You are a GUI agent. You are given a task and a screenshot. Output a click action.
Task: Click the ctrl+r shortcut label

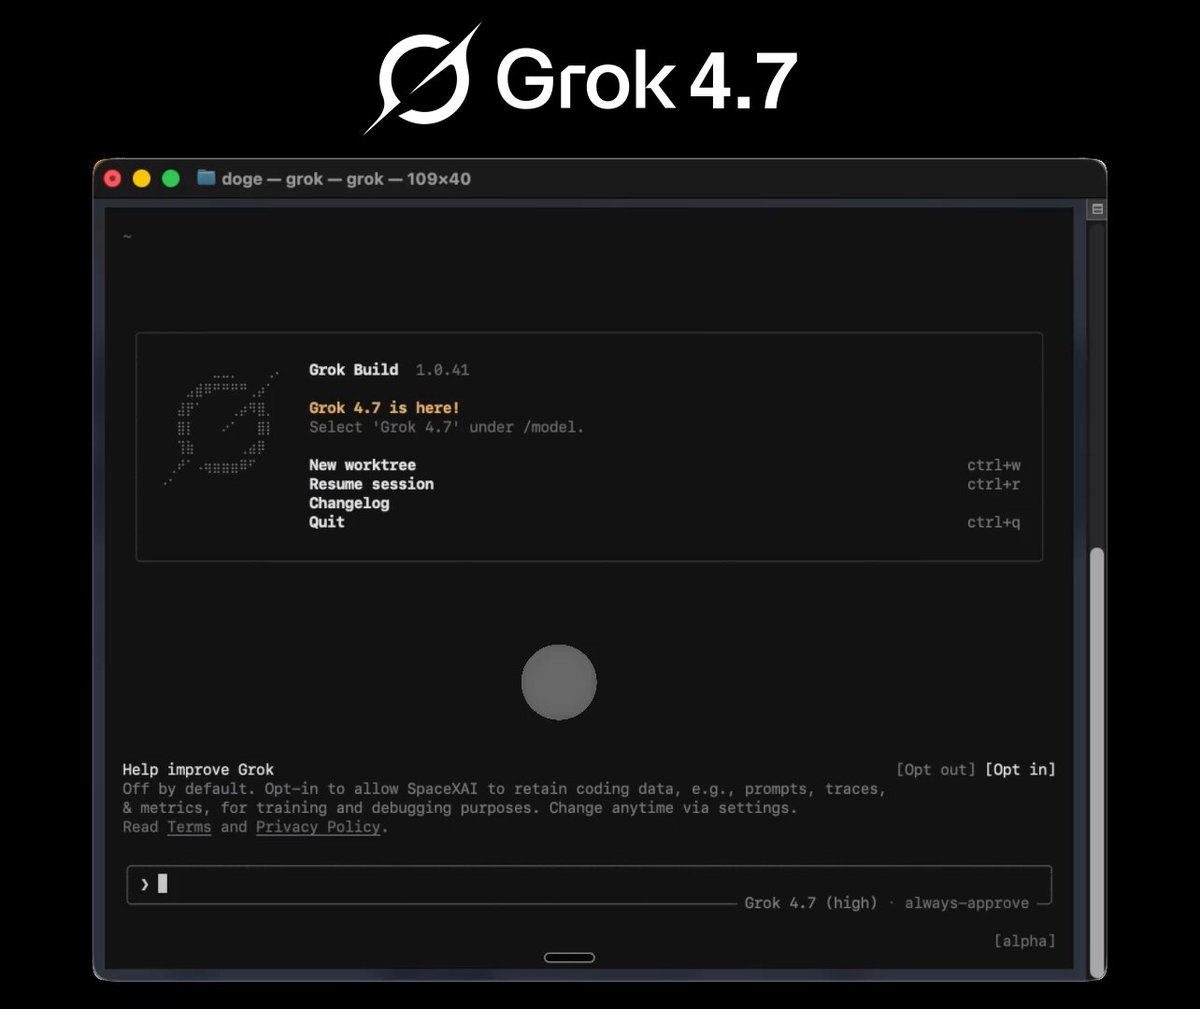[994, 484]
